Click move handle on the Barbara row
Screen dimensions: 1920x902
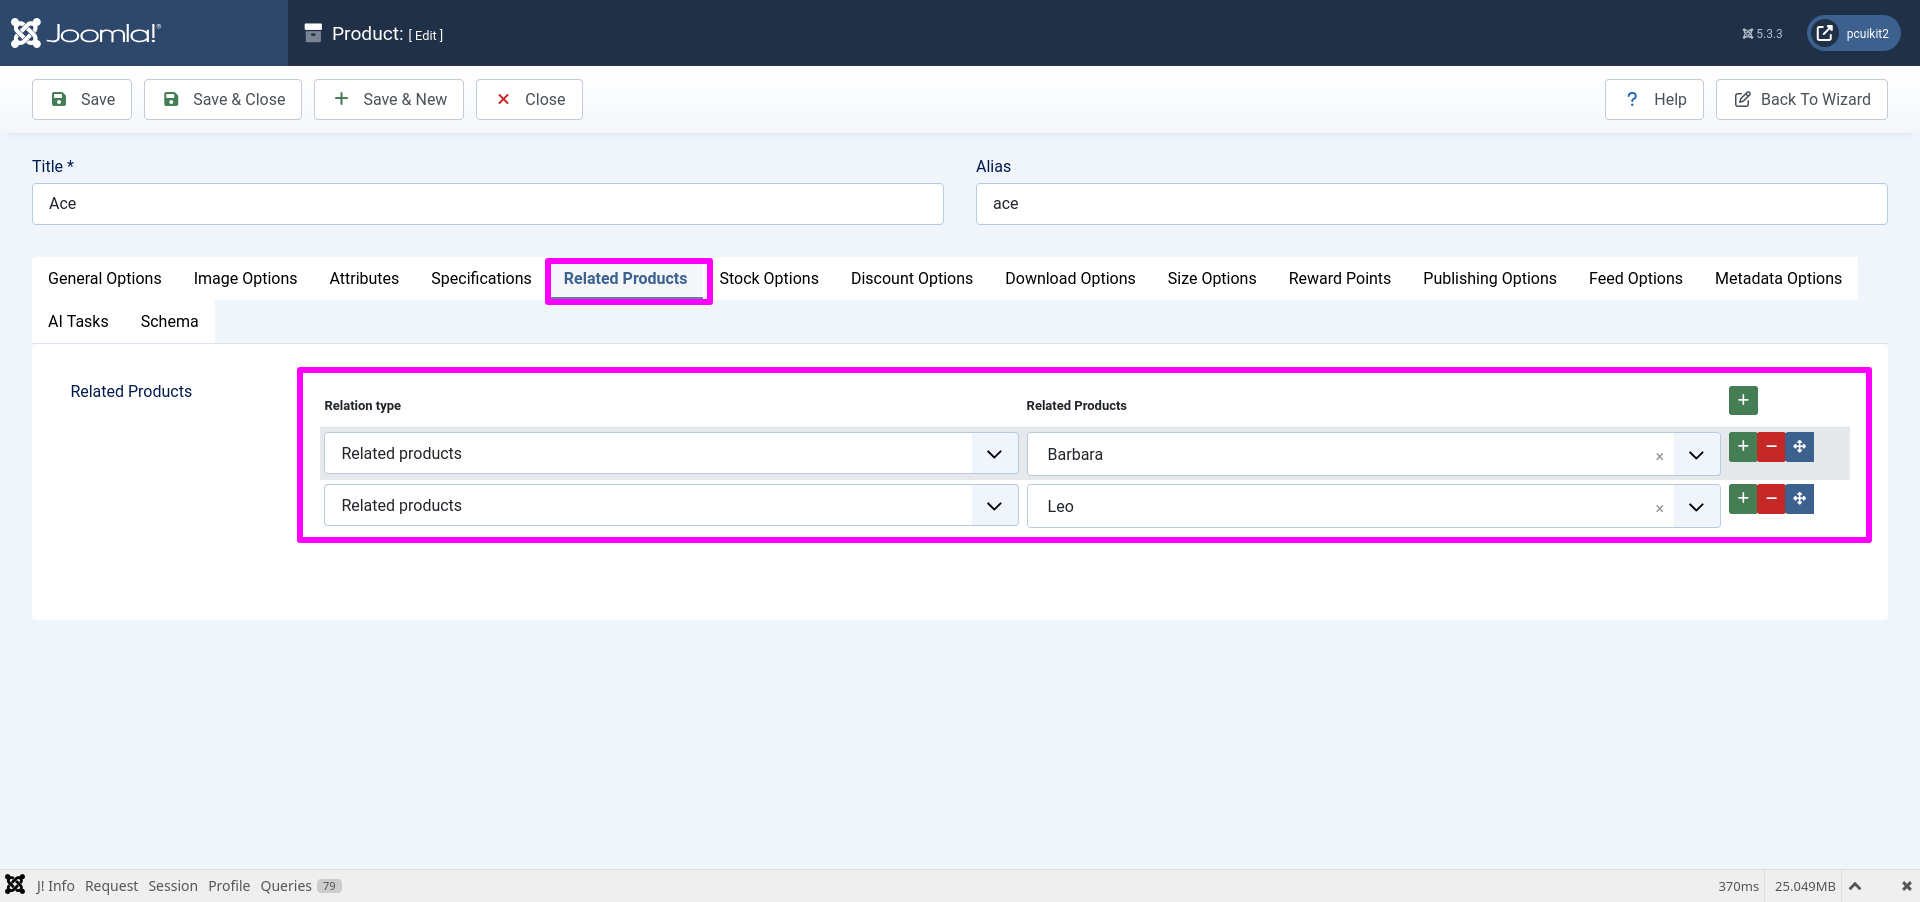point(1800,447)
